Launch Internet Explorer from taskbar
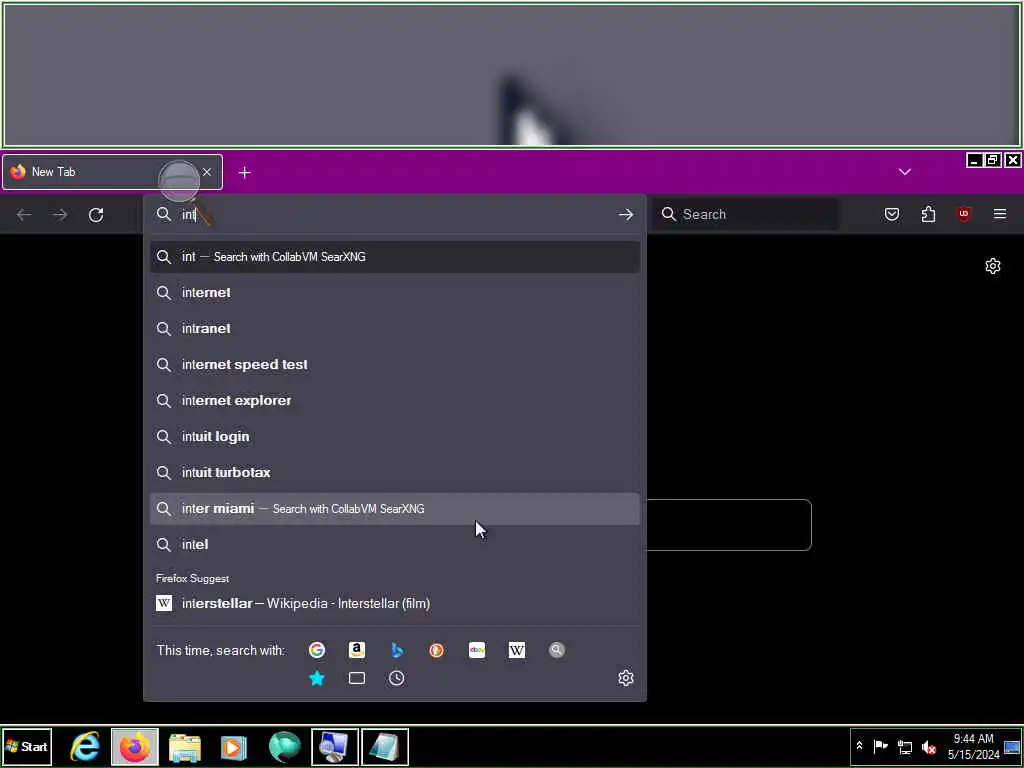The width and height of the screenshot is (1024, 768). click(85, 746)
